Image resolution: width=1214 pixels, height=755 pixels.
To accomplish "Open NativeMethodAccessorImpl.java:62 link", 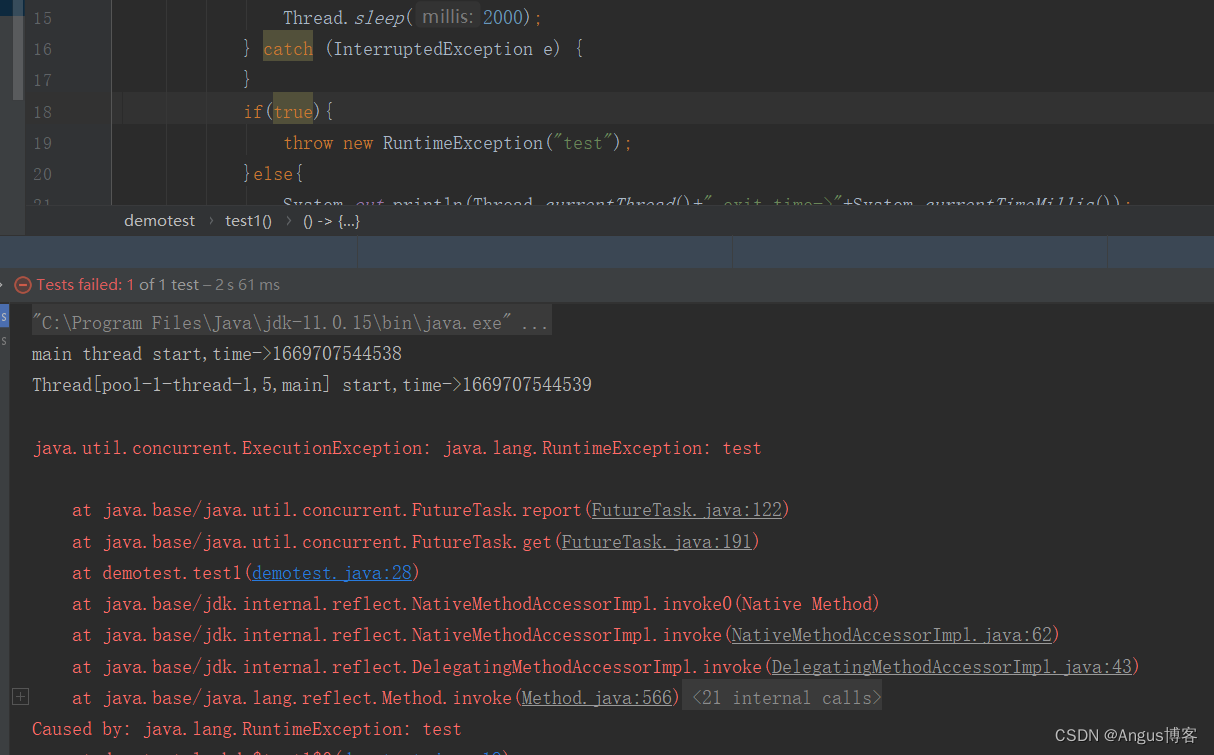I will tap(892, 634).
